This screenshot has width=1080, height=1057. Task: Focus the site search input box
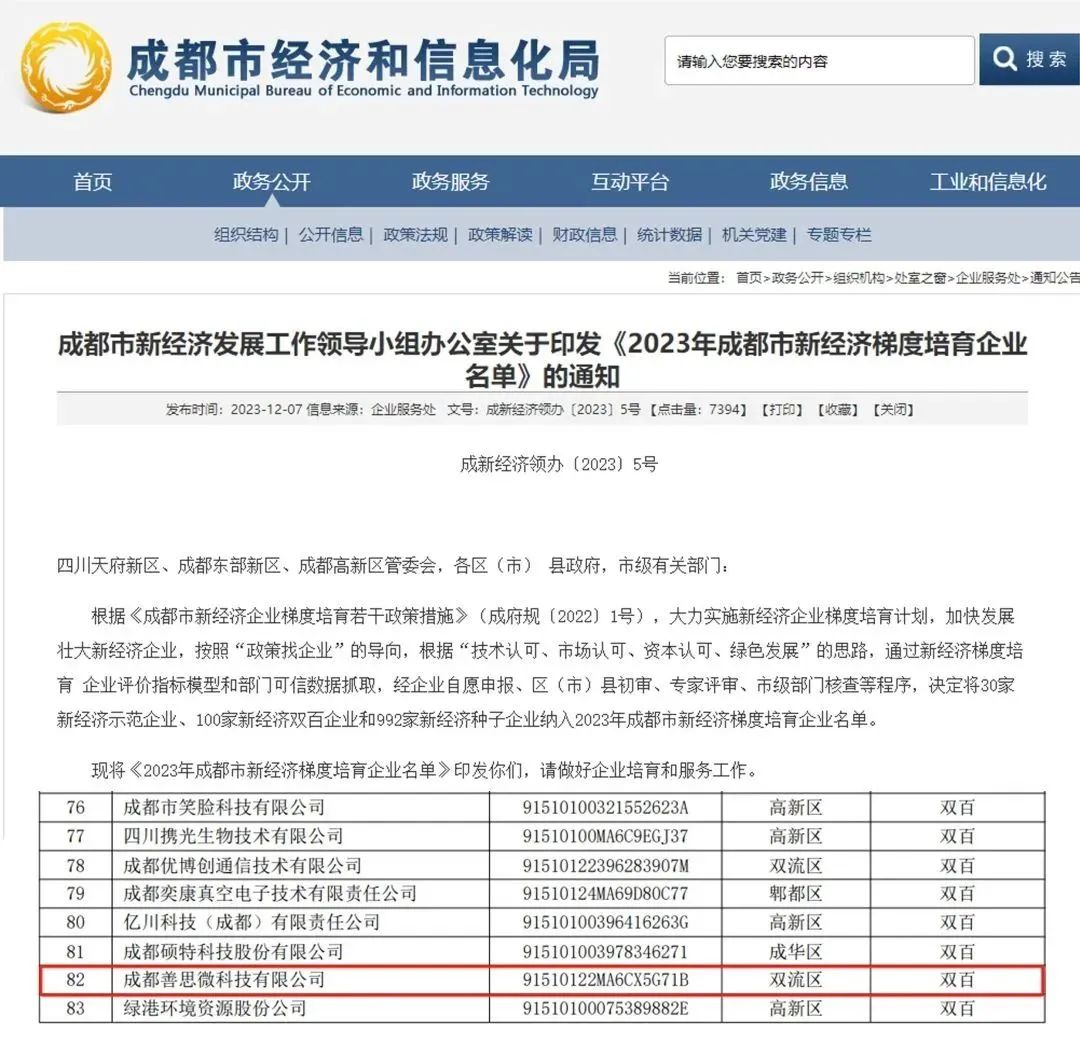818,61
